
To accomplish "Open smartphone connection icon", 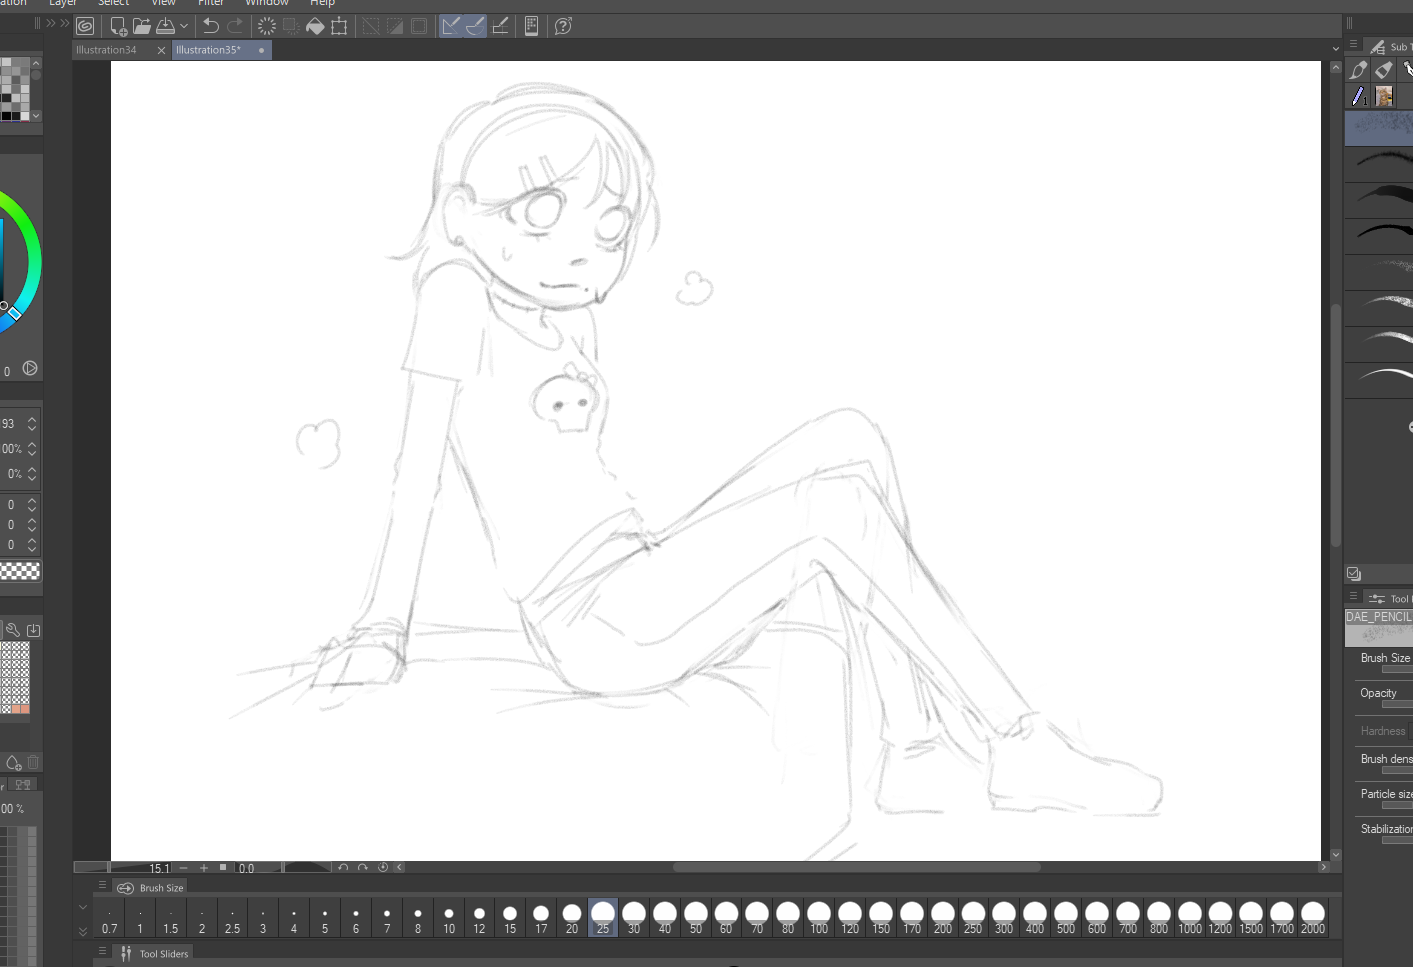I will [532, 26].
